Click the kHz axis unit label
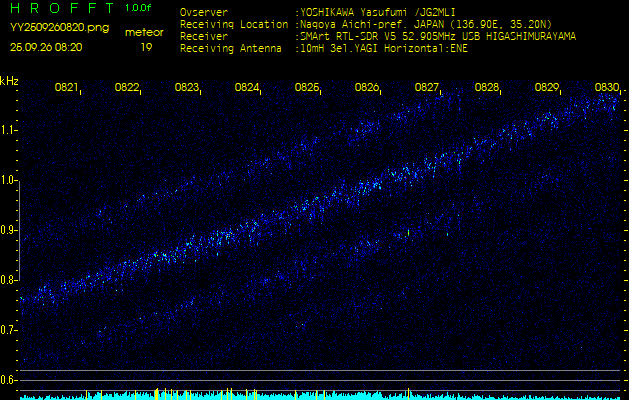The height and width of the screenshot is (400, 629). [10, 81]
